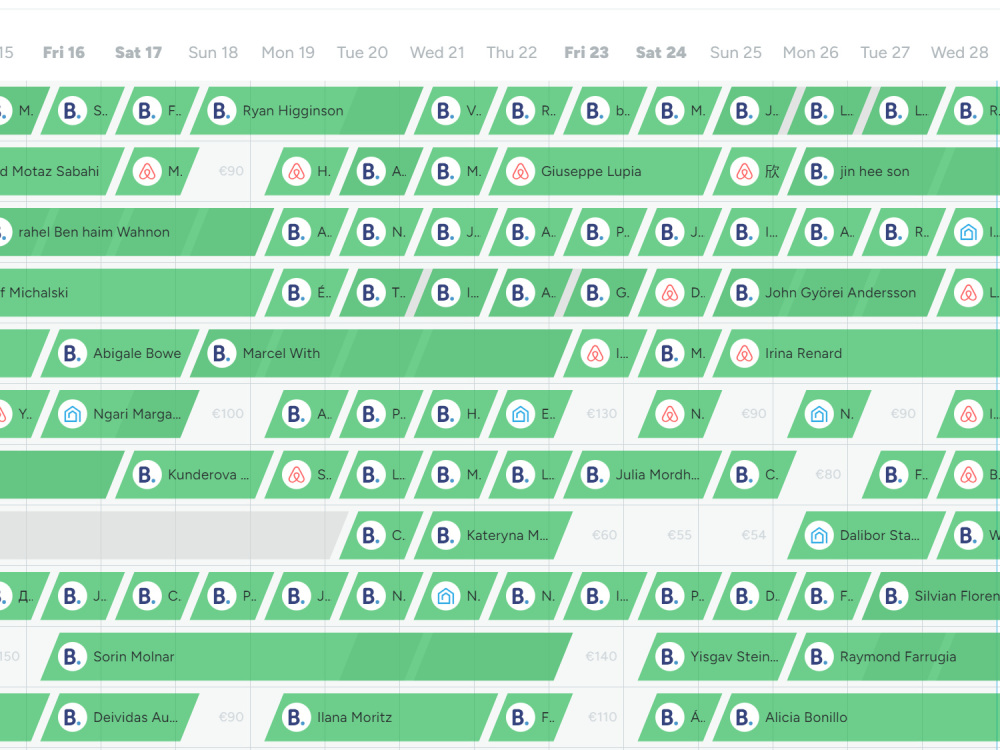Click Booking.com icon on the G. reservation
This screenshot has width=1000, height=750.
pyautogui.click(x=594, y=293)
